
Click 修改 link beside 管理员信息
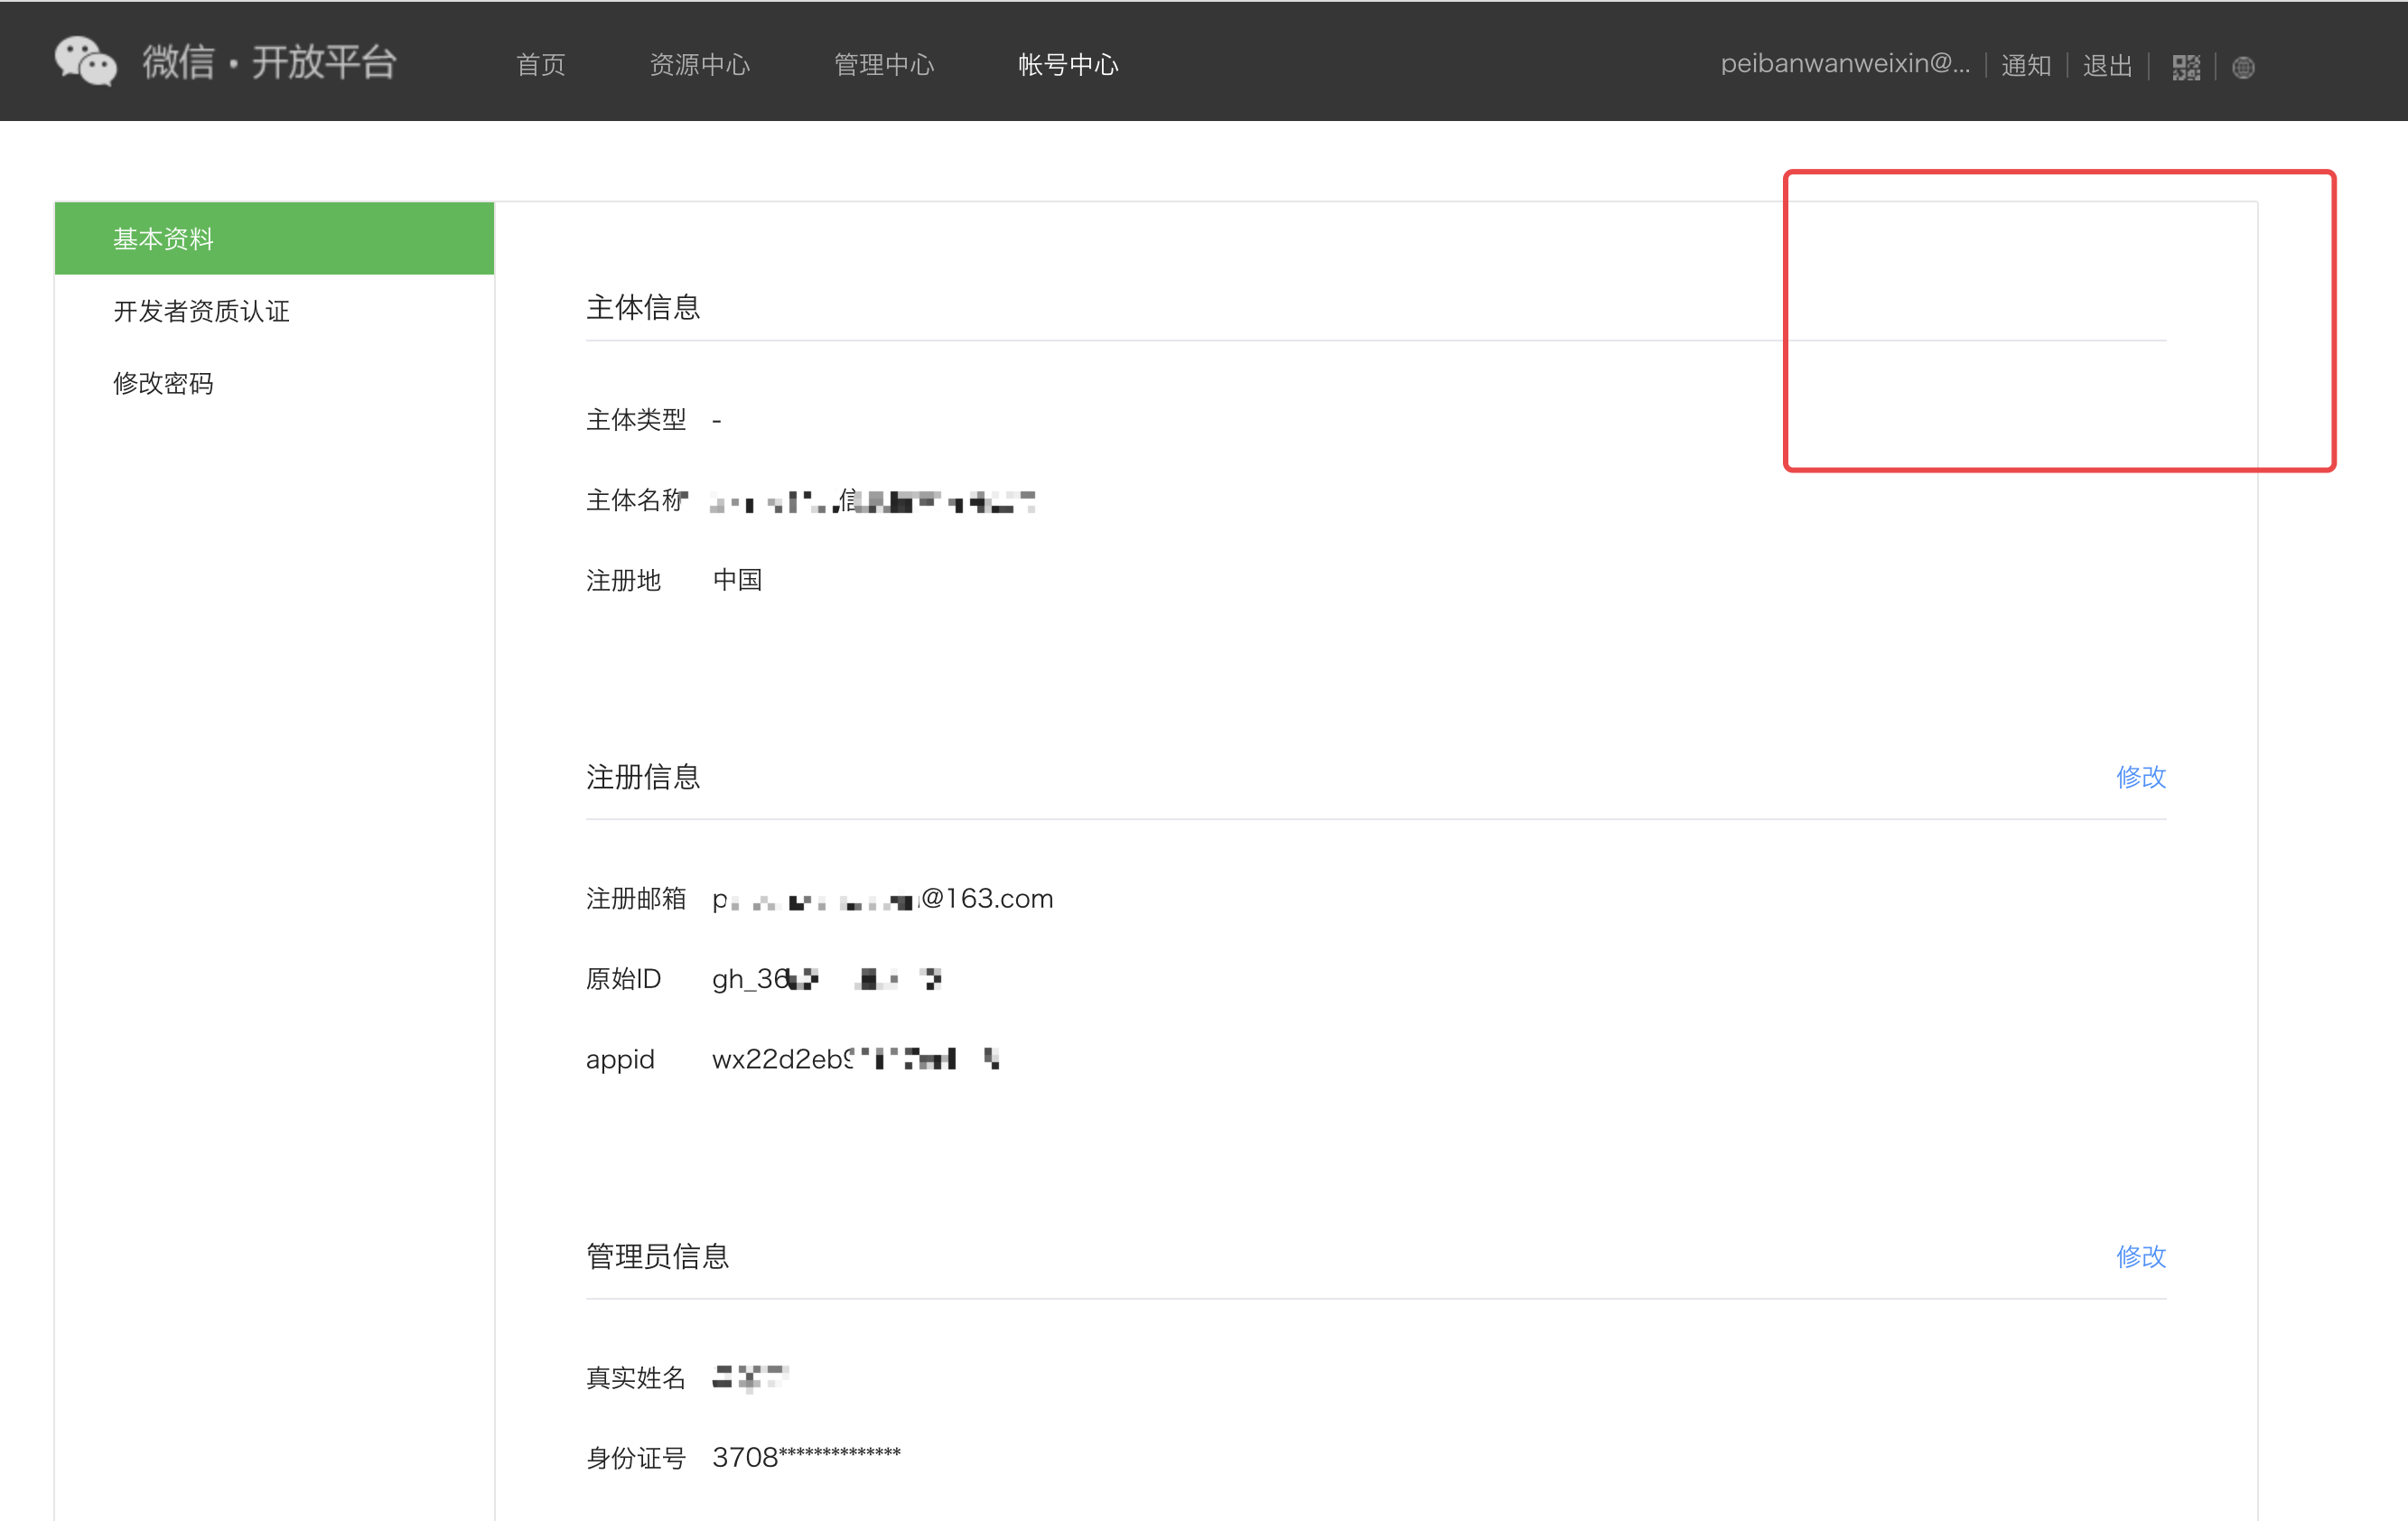pos(2140,1256)
